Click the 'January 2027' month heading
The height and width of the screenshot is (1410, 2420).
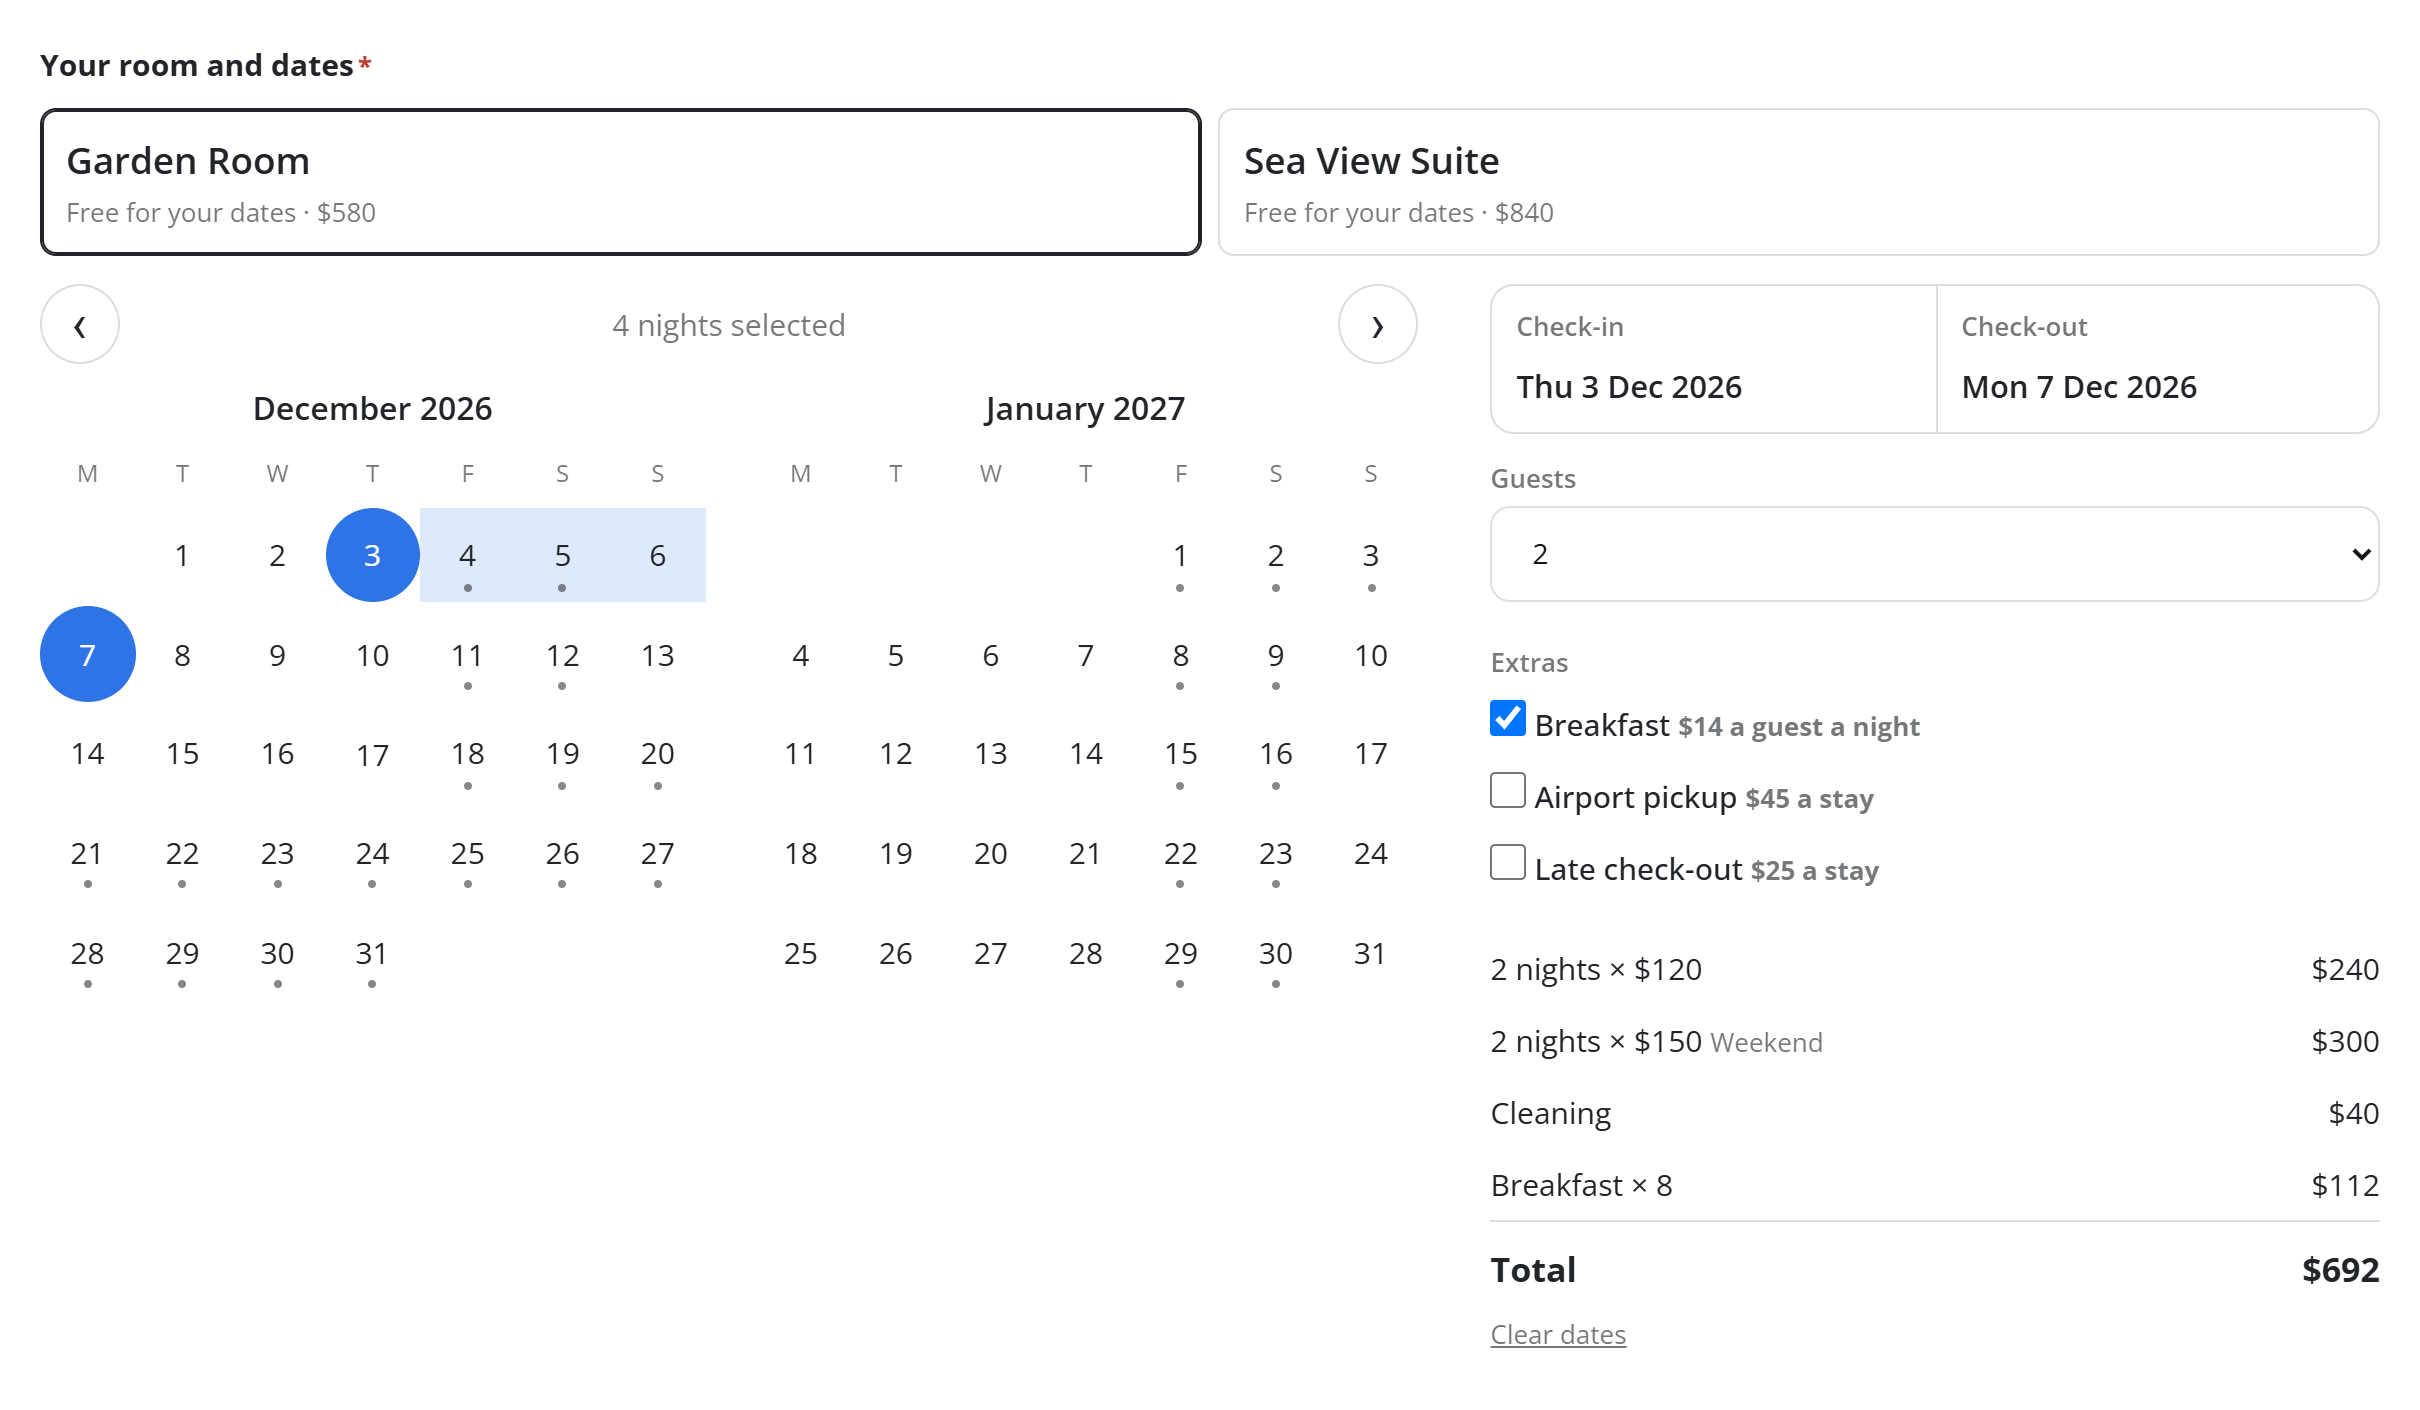1085,408
